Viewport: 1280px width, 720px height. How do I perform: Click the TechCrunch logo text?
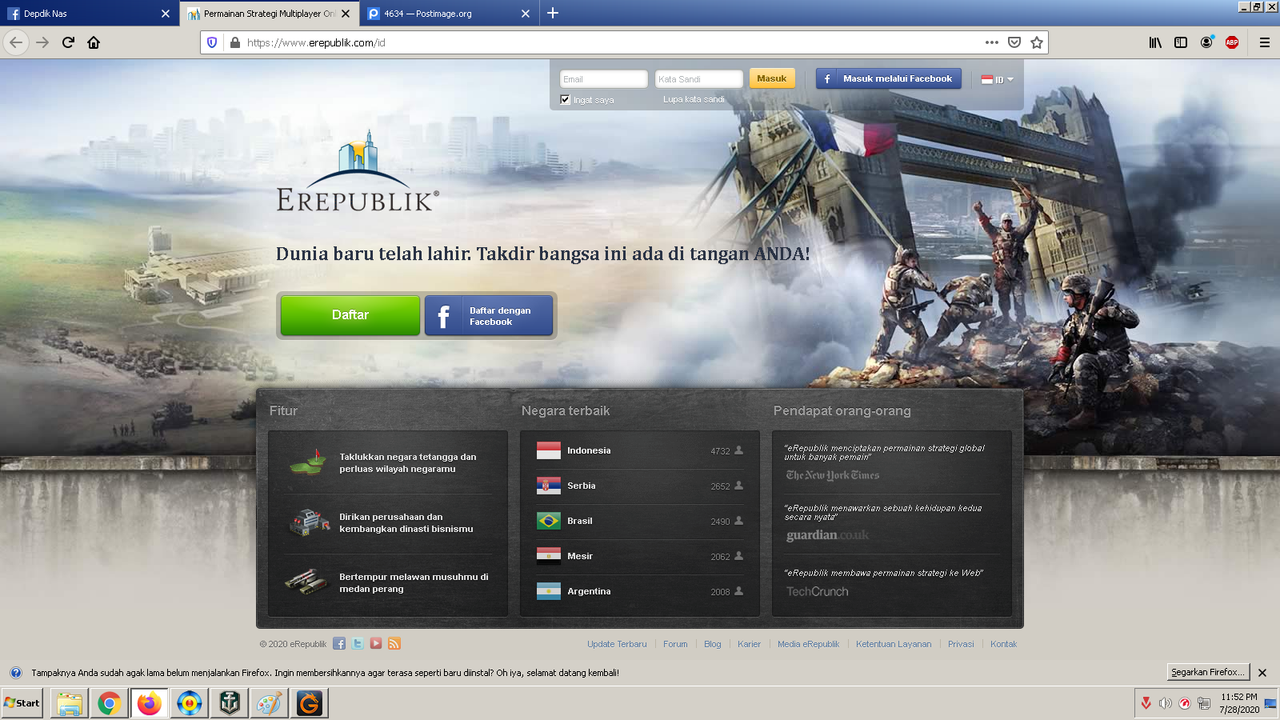click(x=817, y=592)
